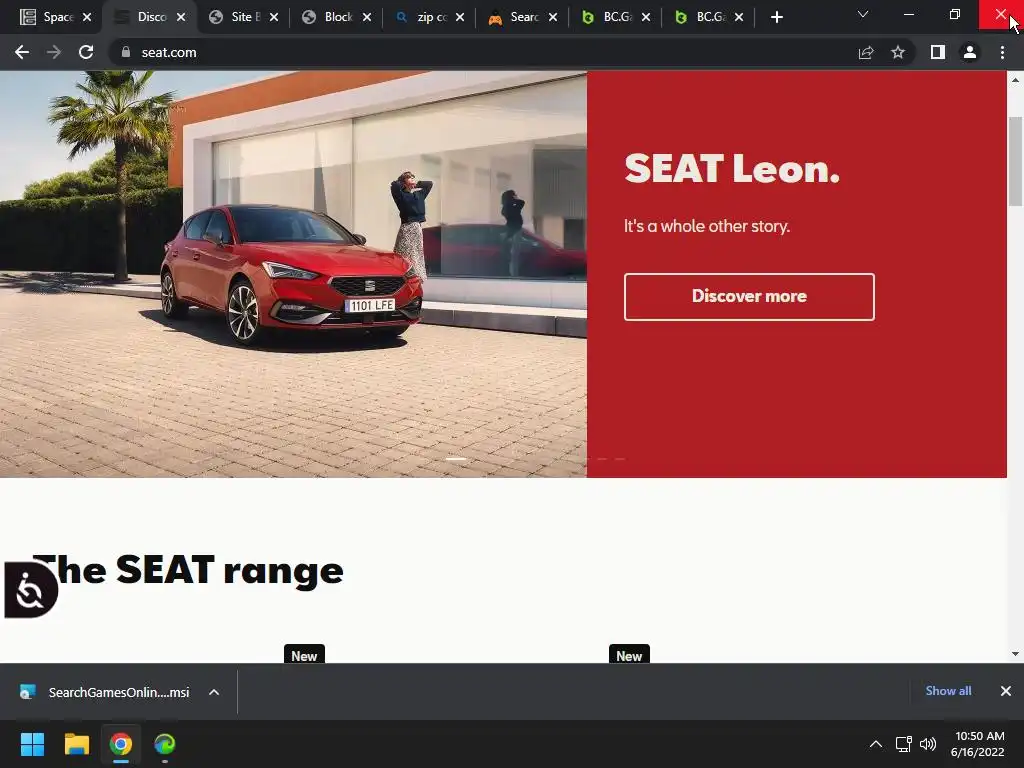Open the Chrome three-dot menu
The width and height of the screenshot is (1024, 768).
coord(1002,52)
